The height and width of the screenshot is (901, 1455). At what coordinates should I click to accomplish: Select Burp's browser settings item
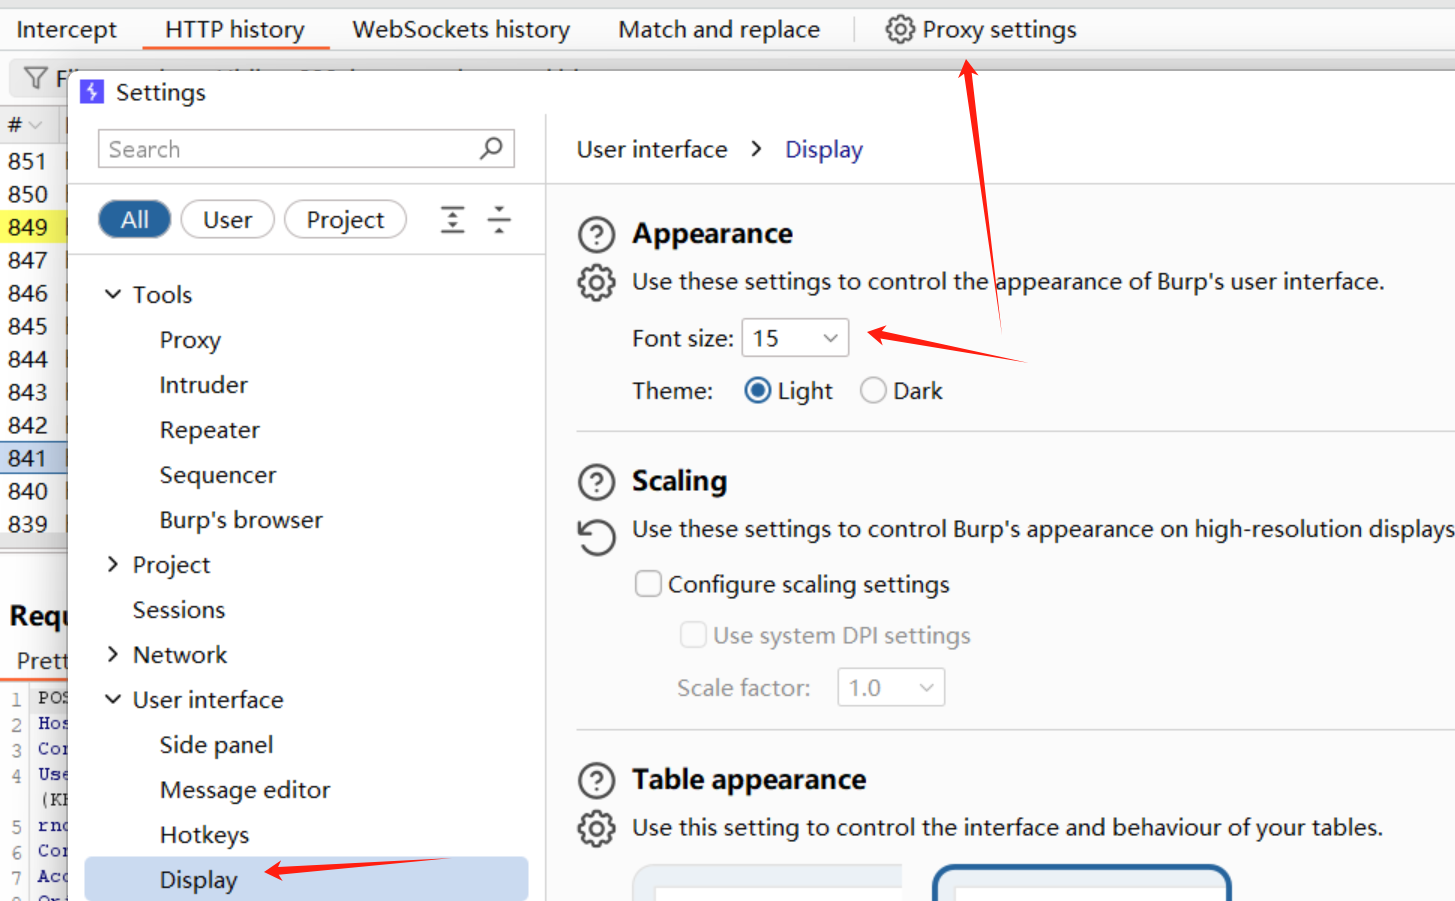coord(241,520)
